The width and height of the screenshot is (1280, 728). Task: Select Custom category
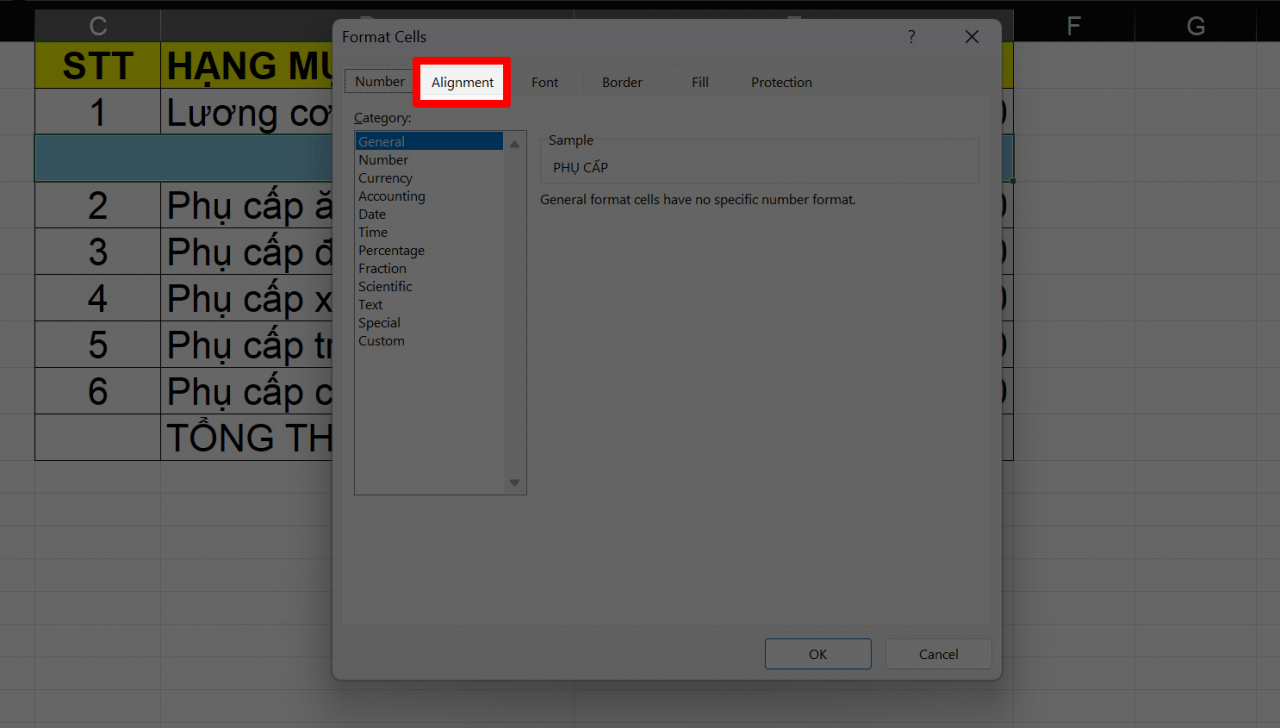[x=430, y=340]
